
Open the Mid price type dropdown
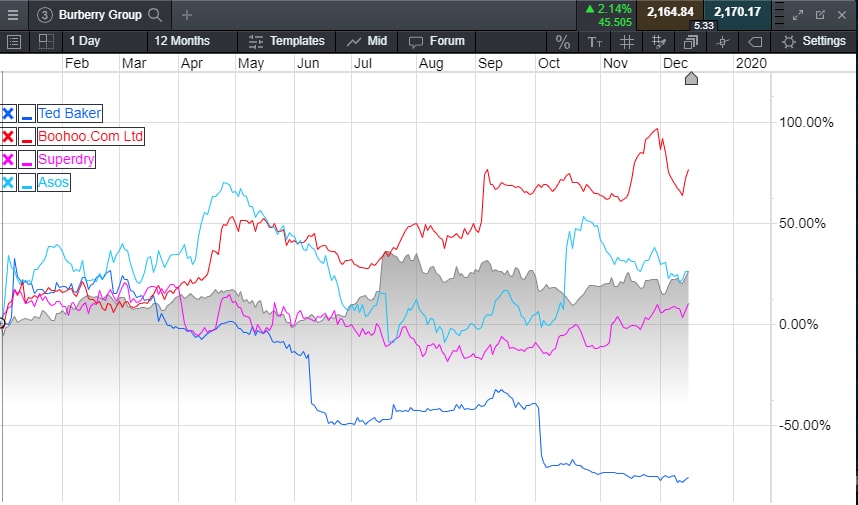tap(366, 41)
